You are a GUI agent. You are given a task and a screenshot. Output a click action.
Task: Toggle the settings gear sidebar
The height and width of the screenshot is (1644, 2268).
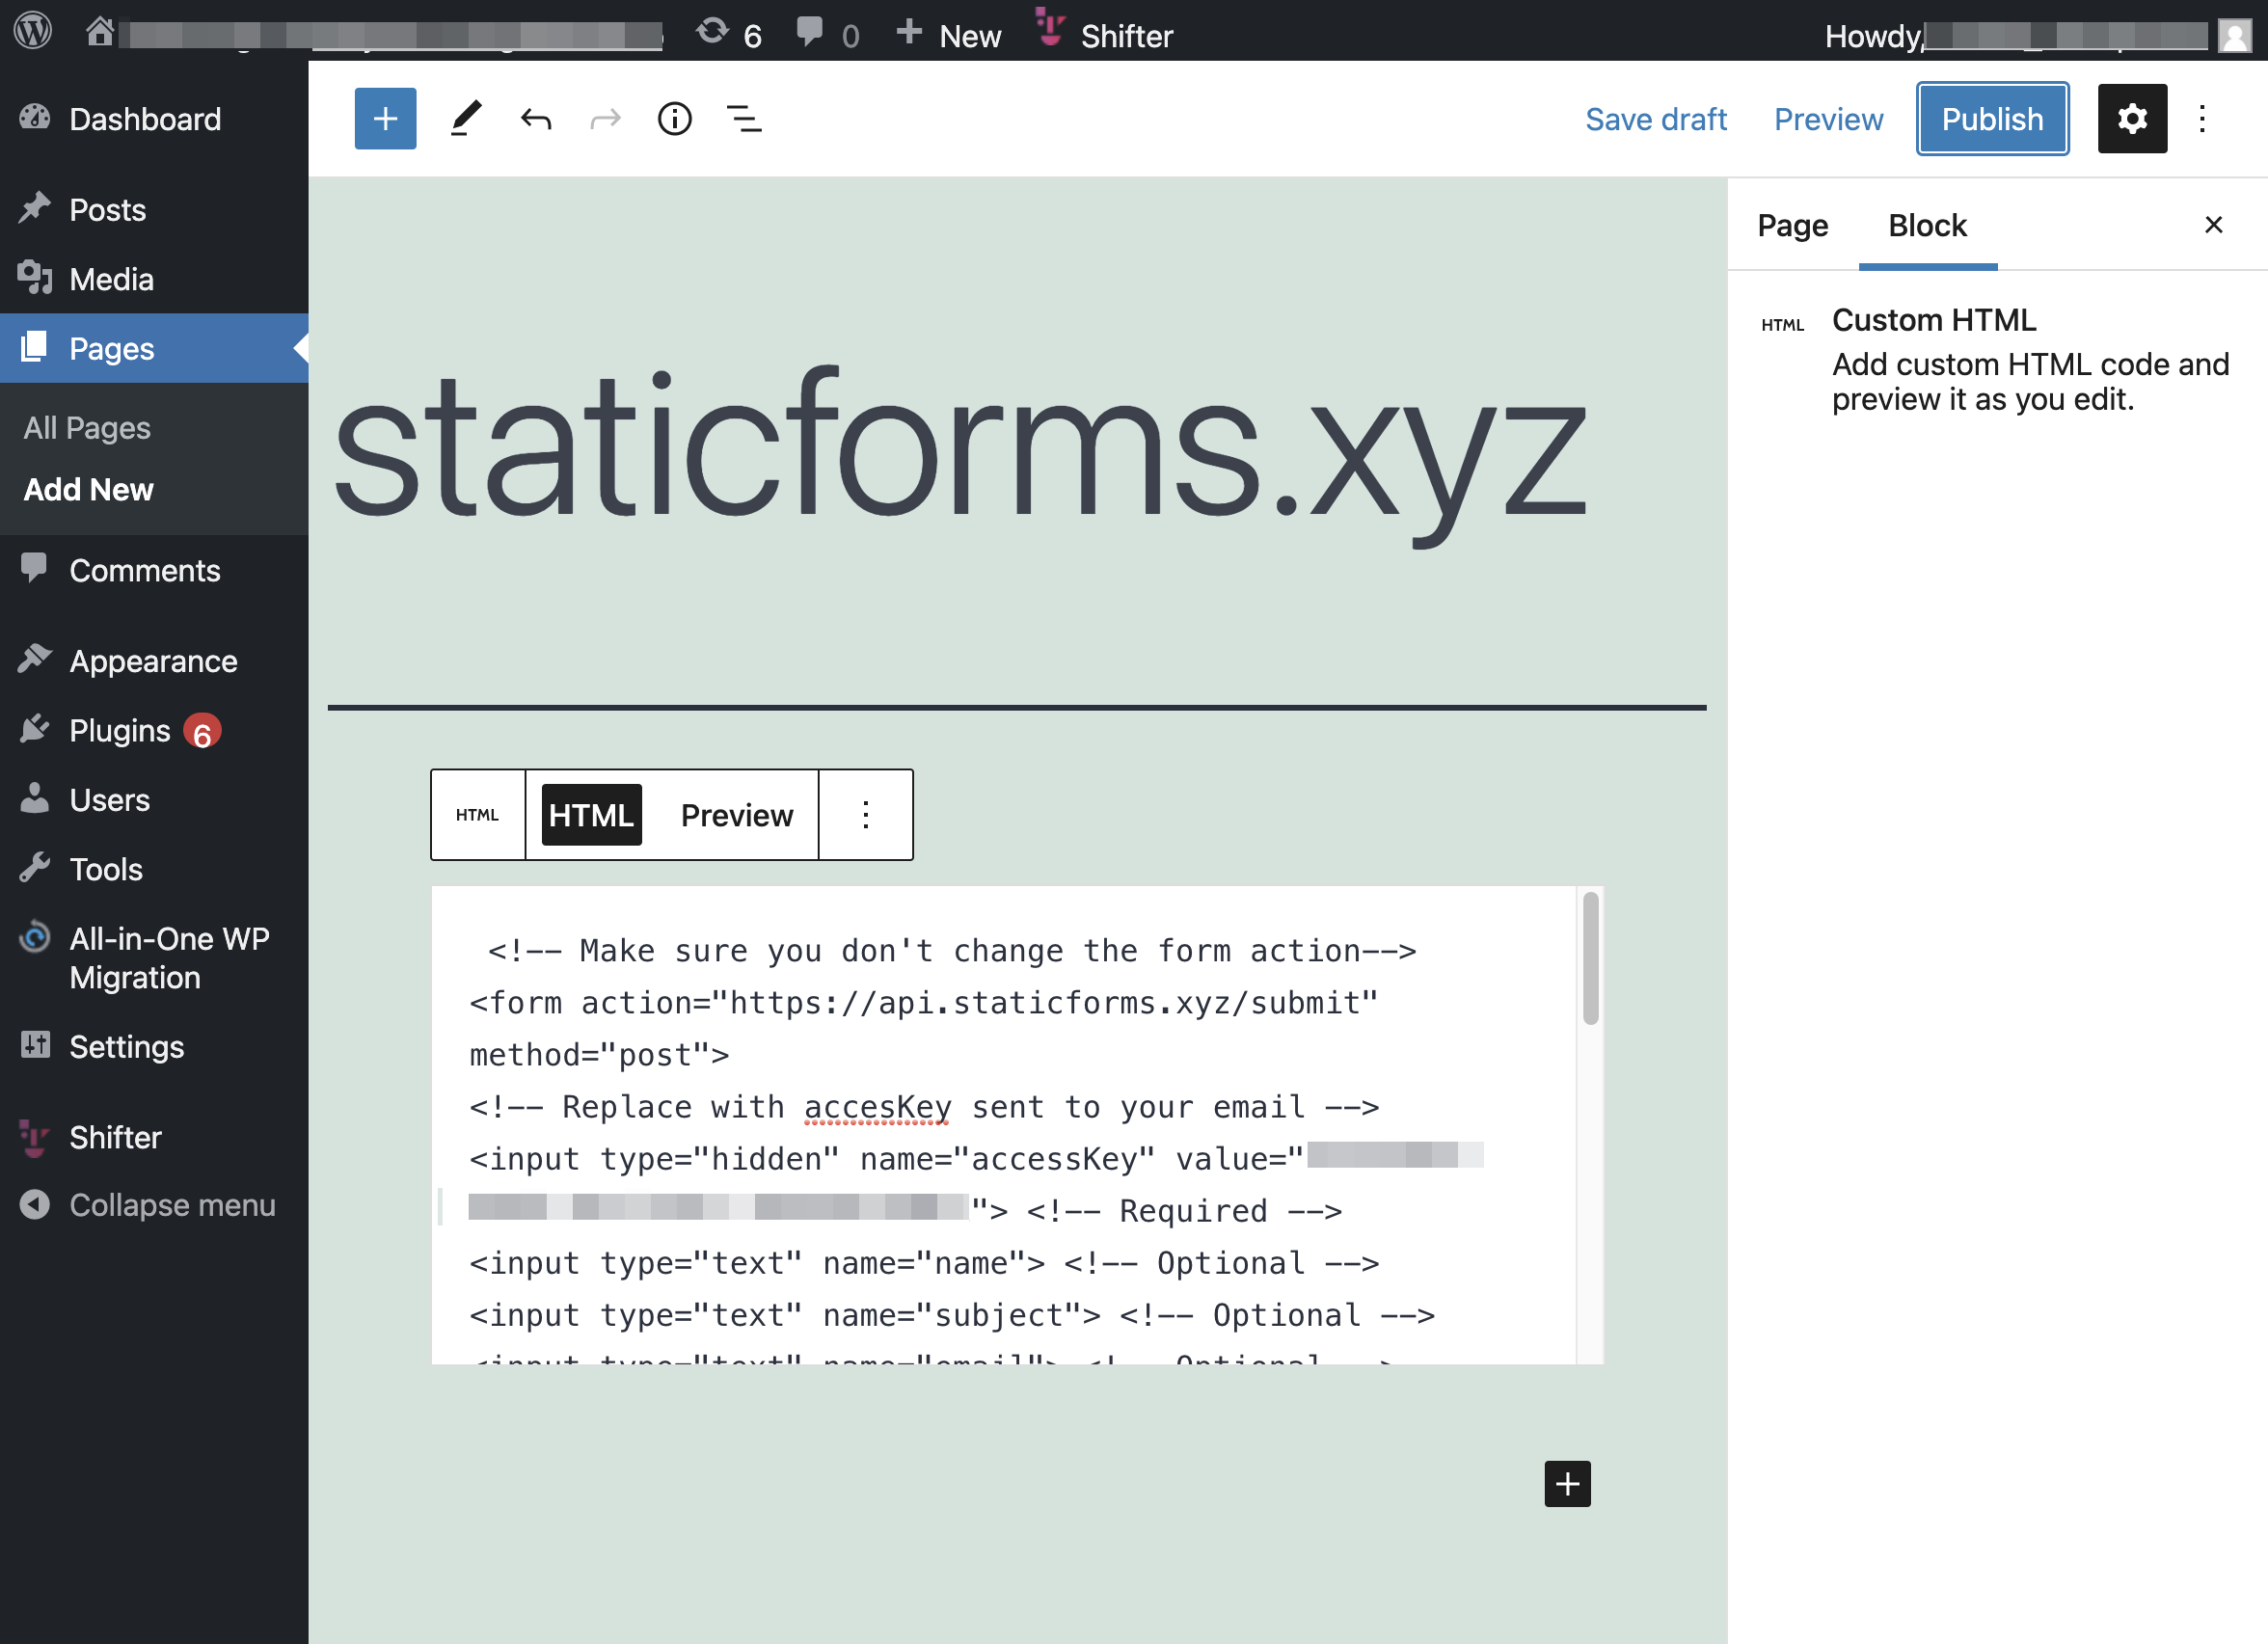tap(2132, 119)
